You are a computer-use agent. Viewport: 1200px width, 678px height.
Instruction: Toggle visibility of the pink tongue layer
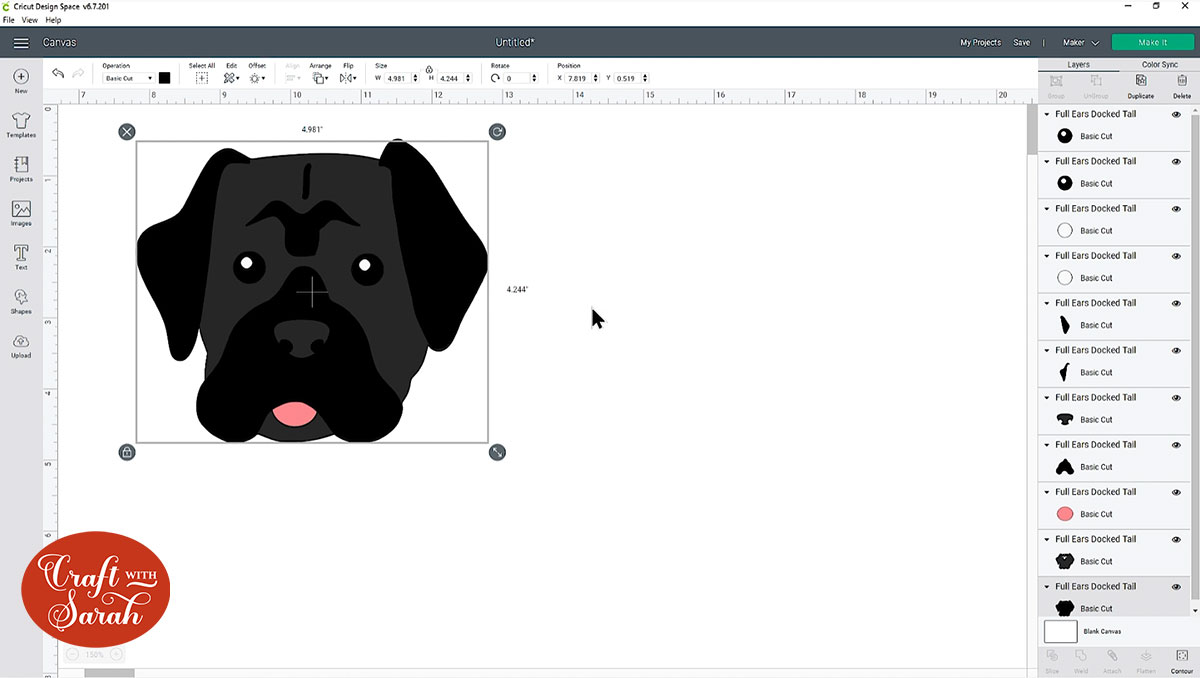pyautogui.click(x=1176, y=492)
